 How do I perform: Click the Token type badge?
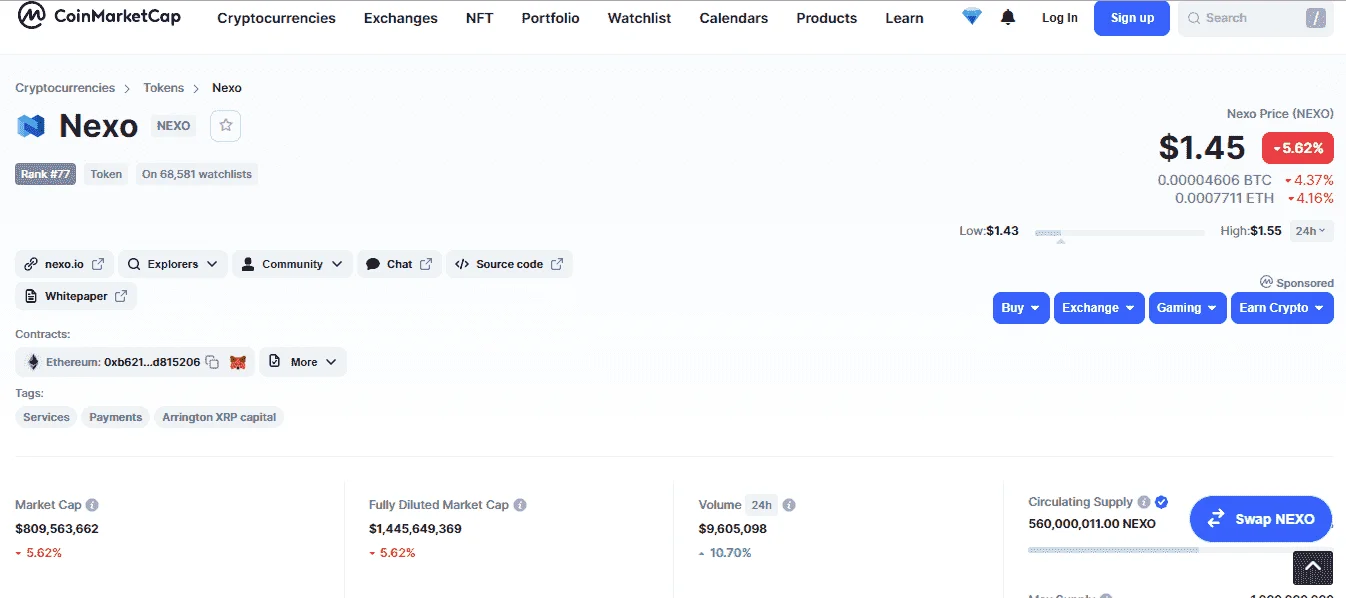(106, 174)
